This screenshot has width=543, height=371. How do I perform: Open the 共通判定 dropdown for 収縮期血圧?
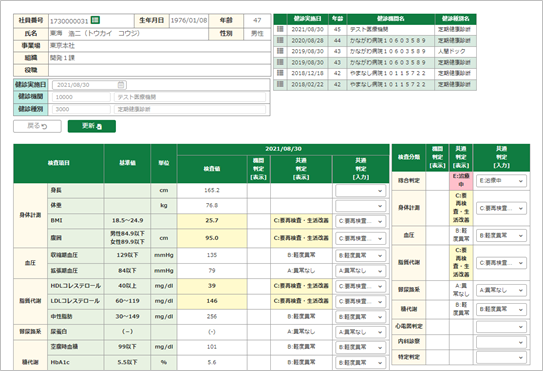[x=360, y=255]
